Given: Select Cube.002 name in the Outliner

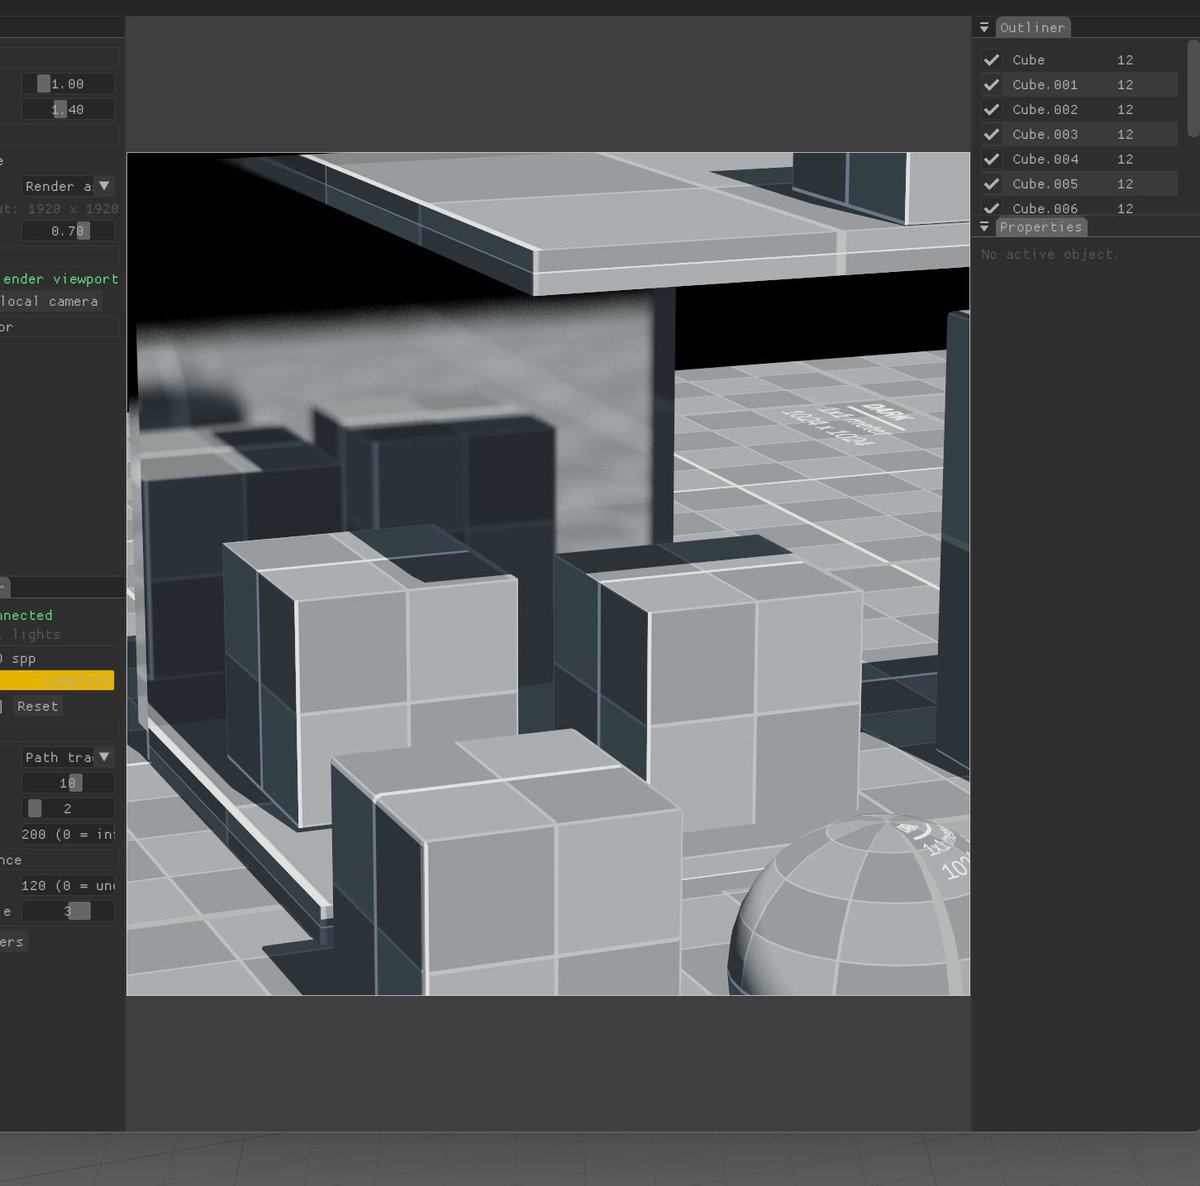Looking at the screenshot, I should click(x=1045, y=110).
